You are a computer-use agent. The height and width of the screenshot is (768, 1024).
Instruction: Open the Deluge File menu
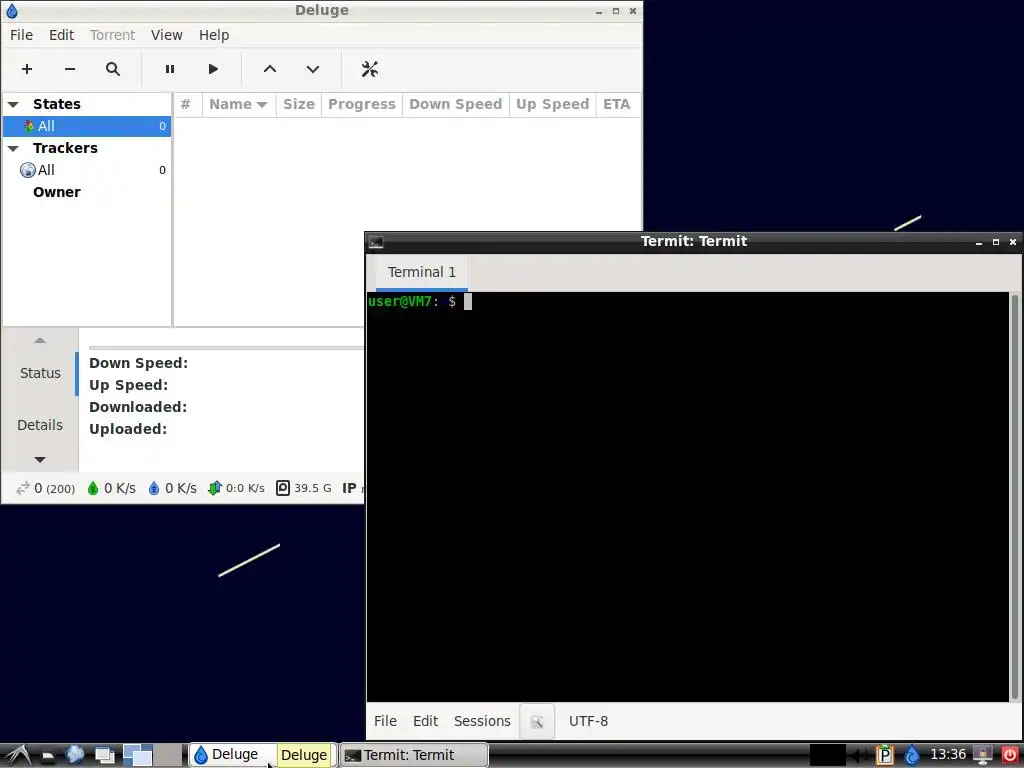point(22,35)
